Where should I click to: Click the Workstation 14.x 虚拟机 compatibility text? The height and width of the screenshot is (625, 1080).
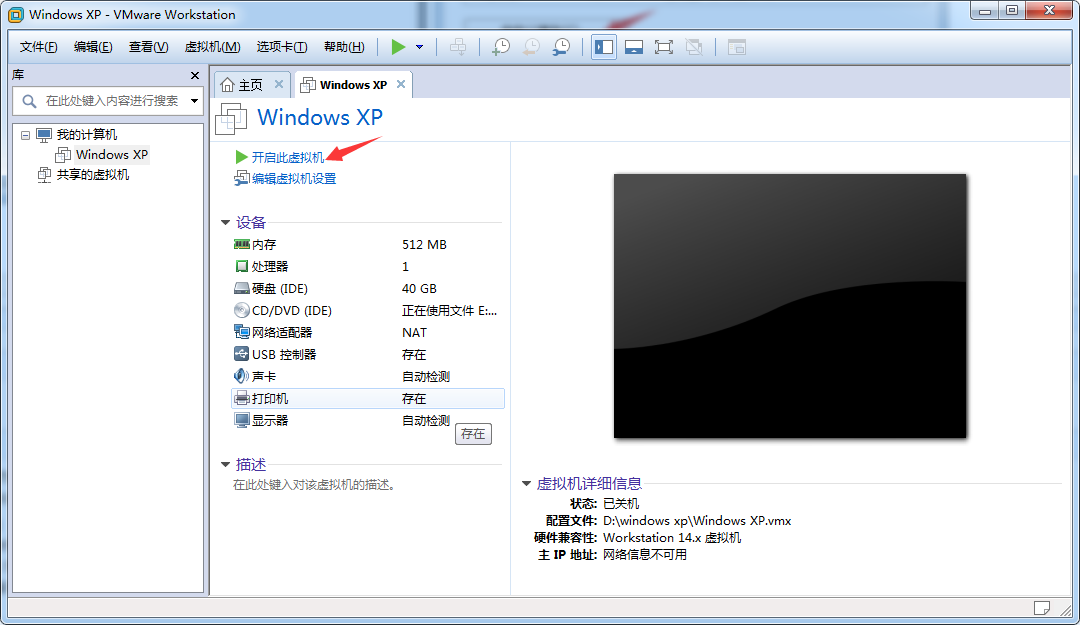click(x=672, y=537)
